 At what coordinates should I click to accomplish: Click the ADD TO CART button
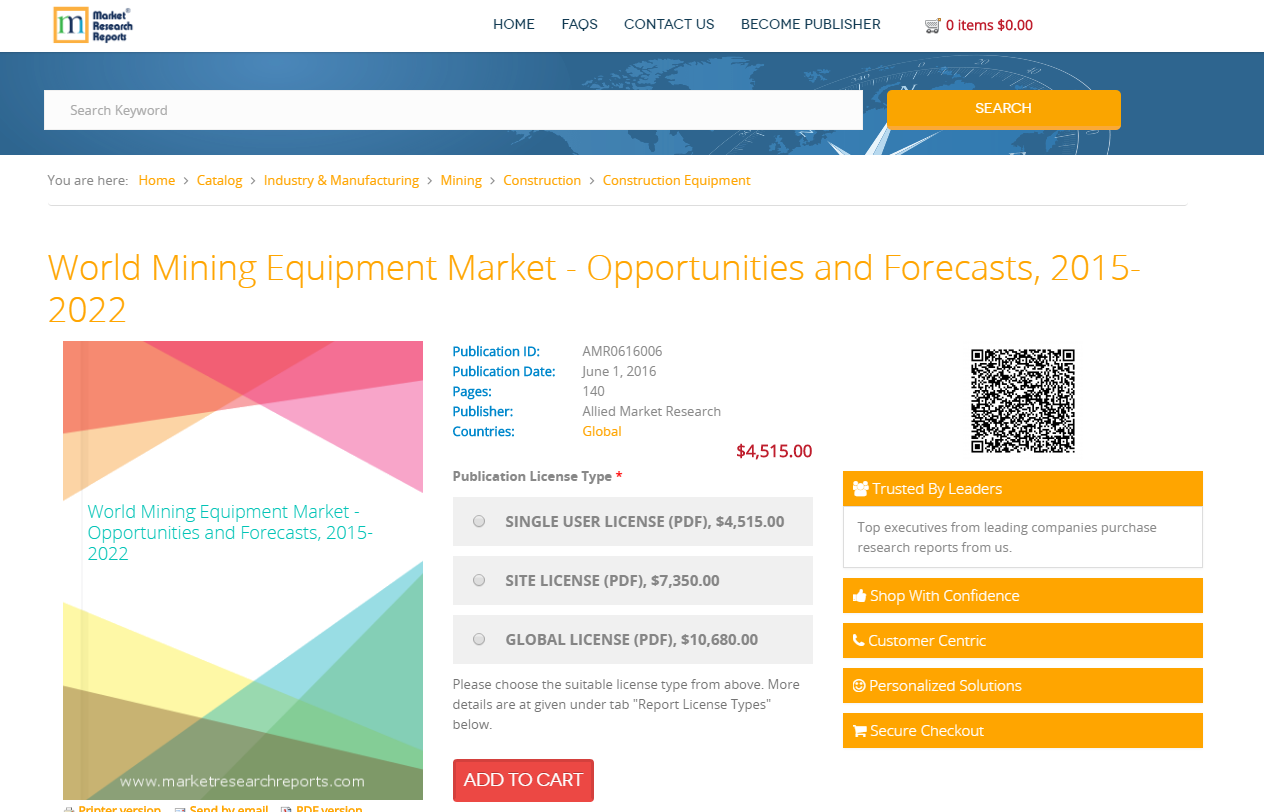coord(523,780)
